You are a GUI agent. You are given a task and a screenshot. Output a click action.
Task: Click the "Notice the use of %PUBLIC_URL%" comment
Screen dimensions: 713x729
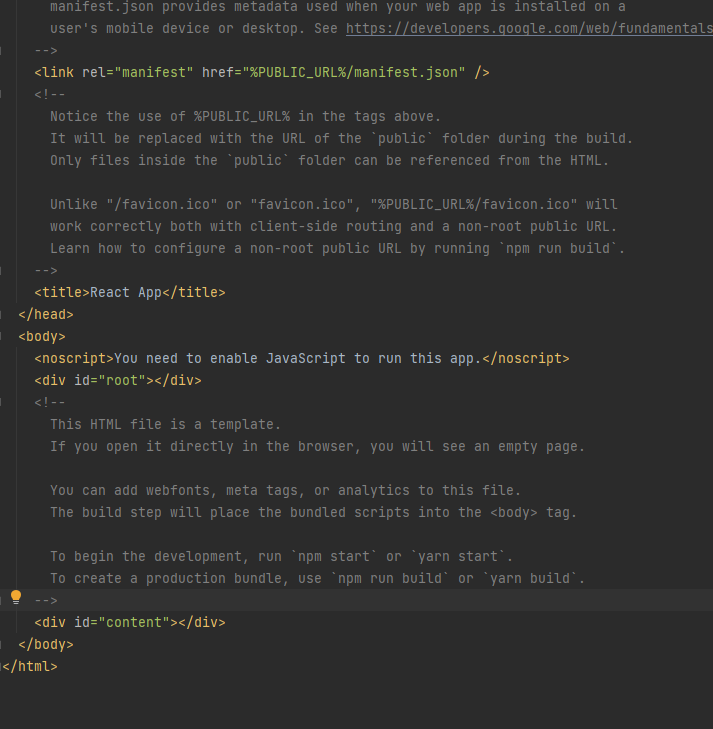[x=245, y=116]
